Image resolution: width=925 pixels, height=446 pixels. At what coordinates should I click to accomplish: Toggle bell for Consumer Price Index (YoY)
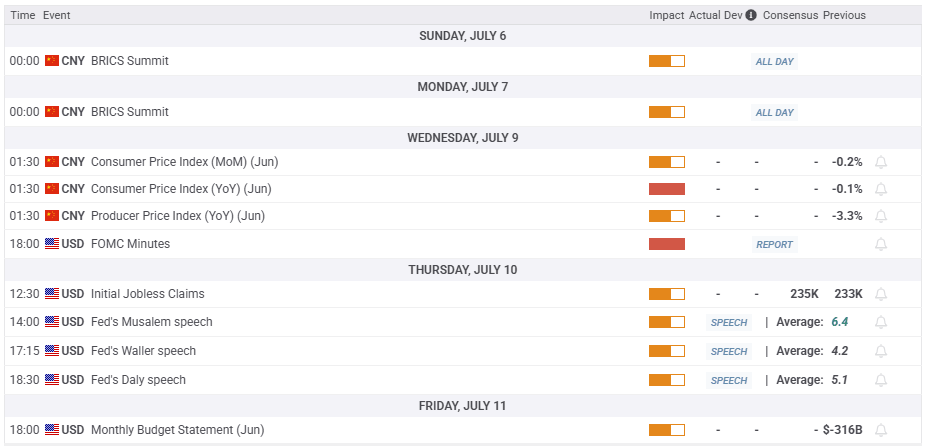tap(881, 189)
